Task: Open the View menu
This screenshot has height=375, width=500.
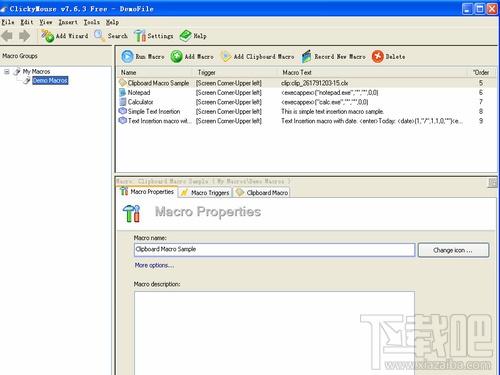Action: 46,22
